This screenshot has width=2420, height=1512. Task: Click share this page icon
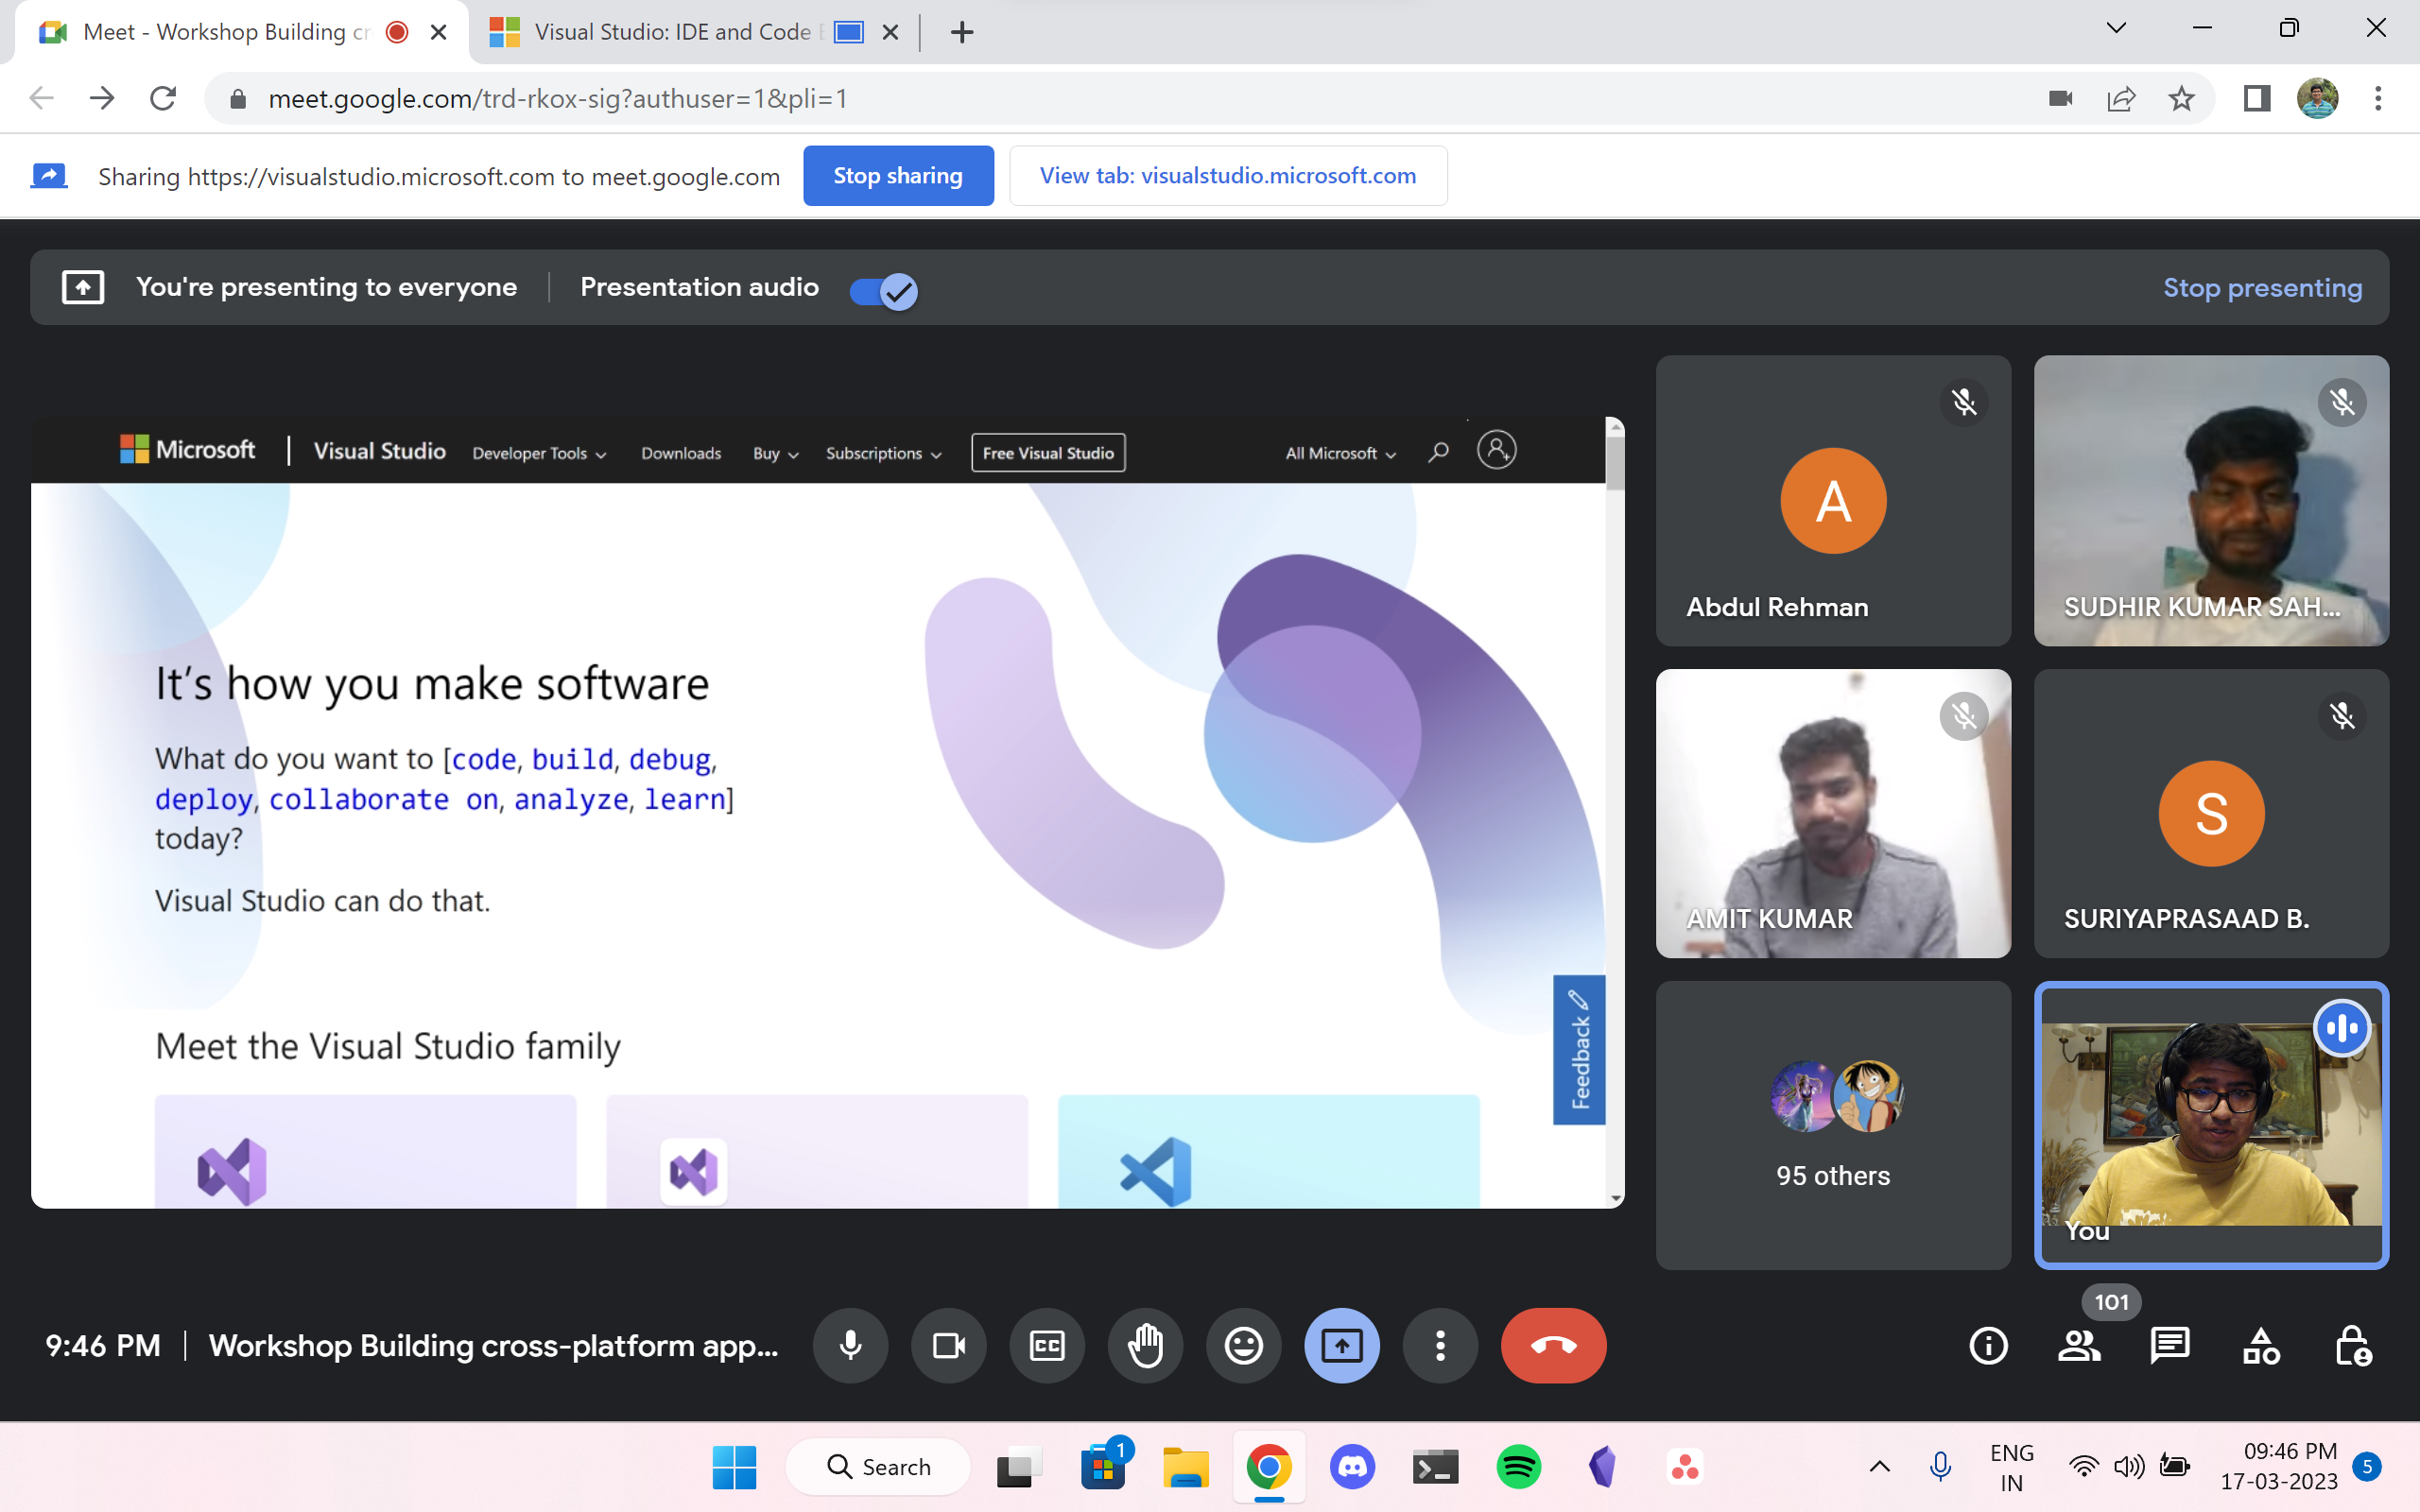click(x=2121, y=98)
